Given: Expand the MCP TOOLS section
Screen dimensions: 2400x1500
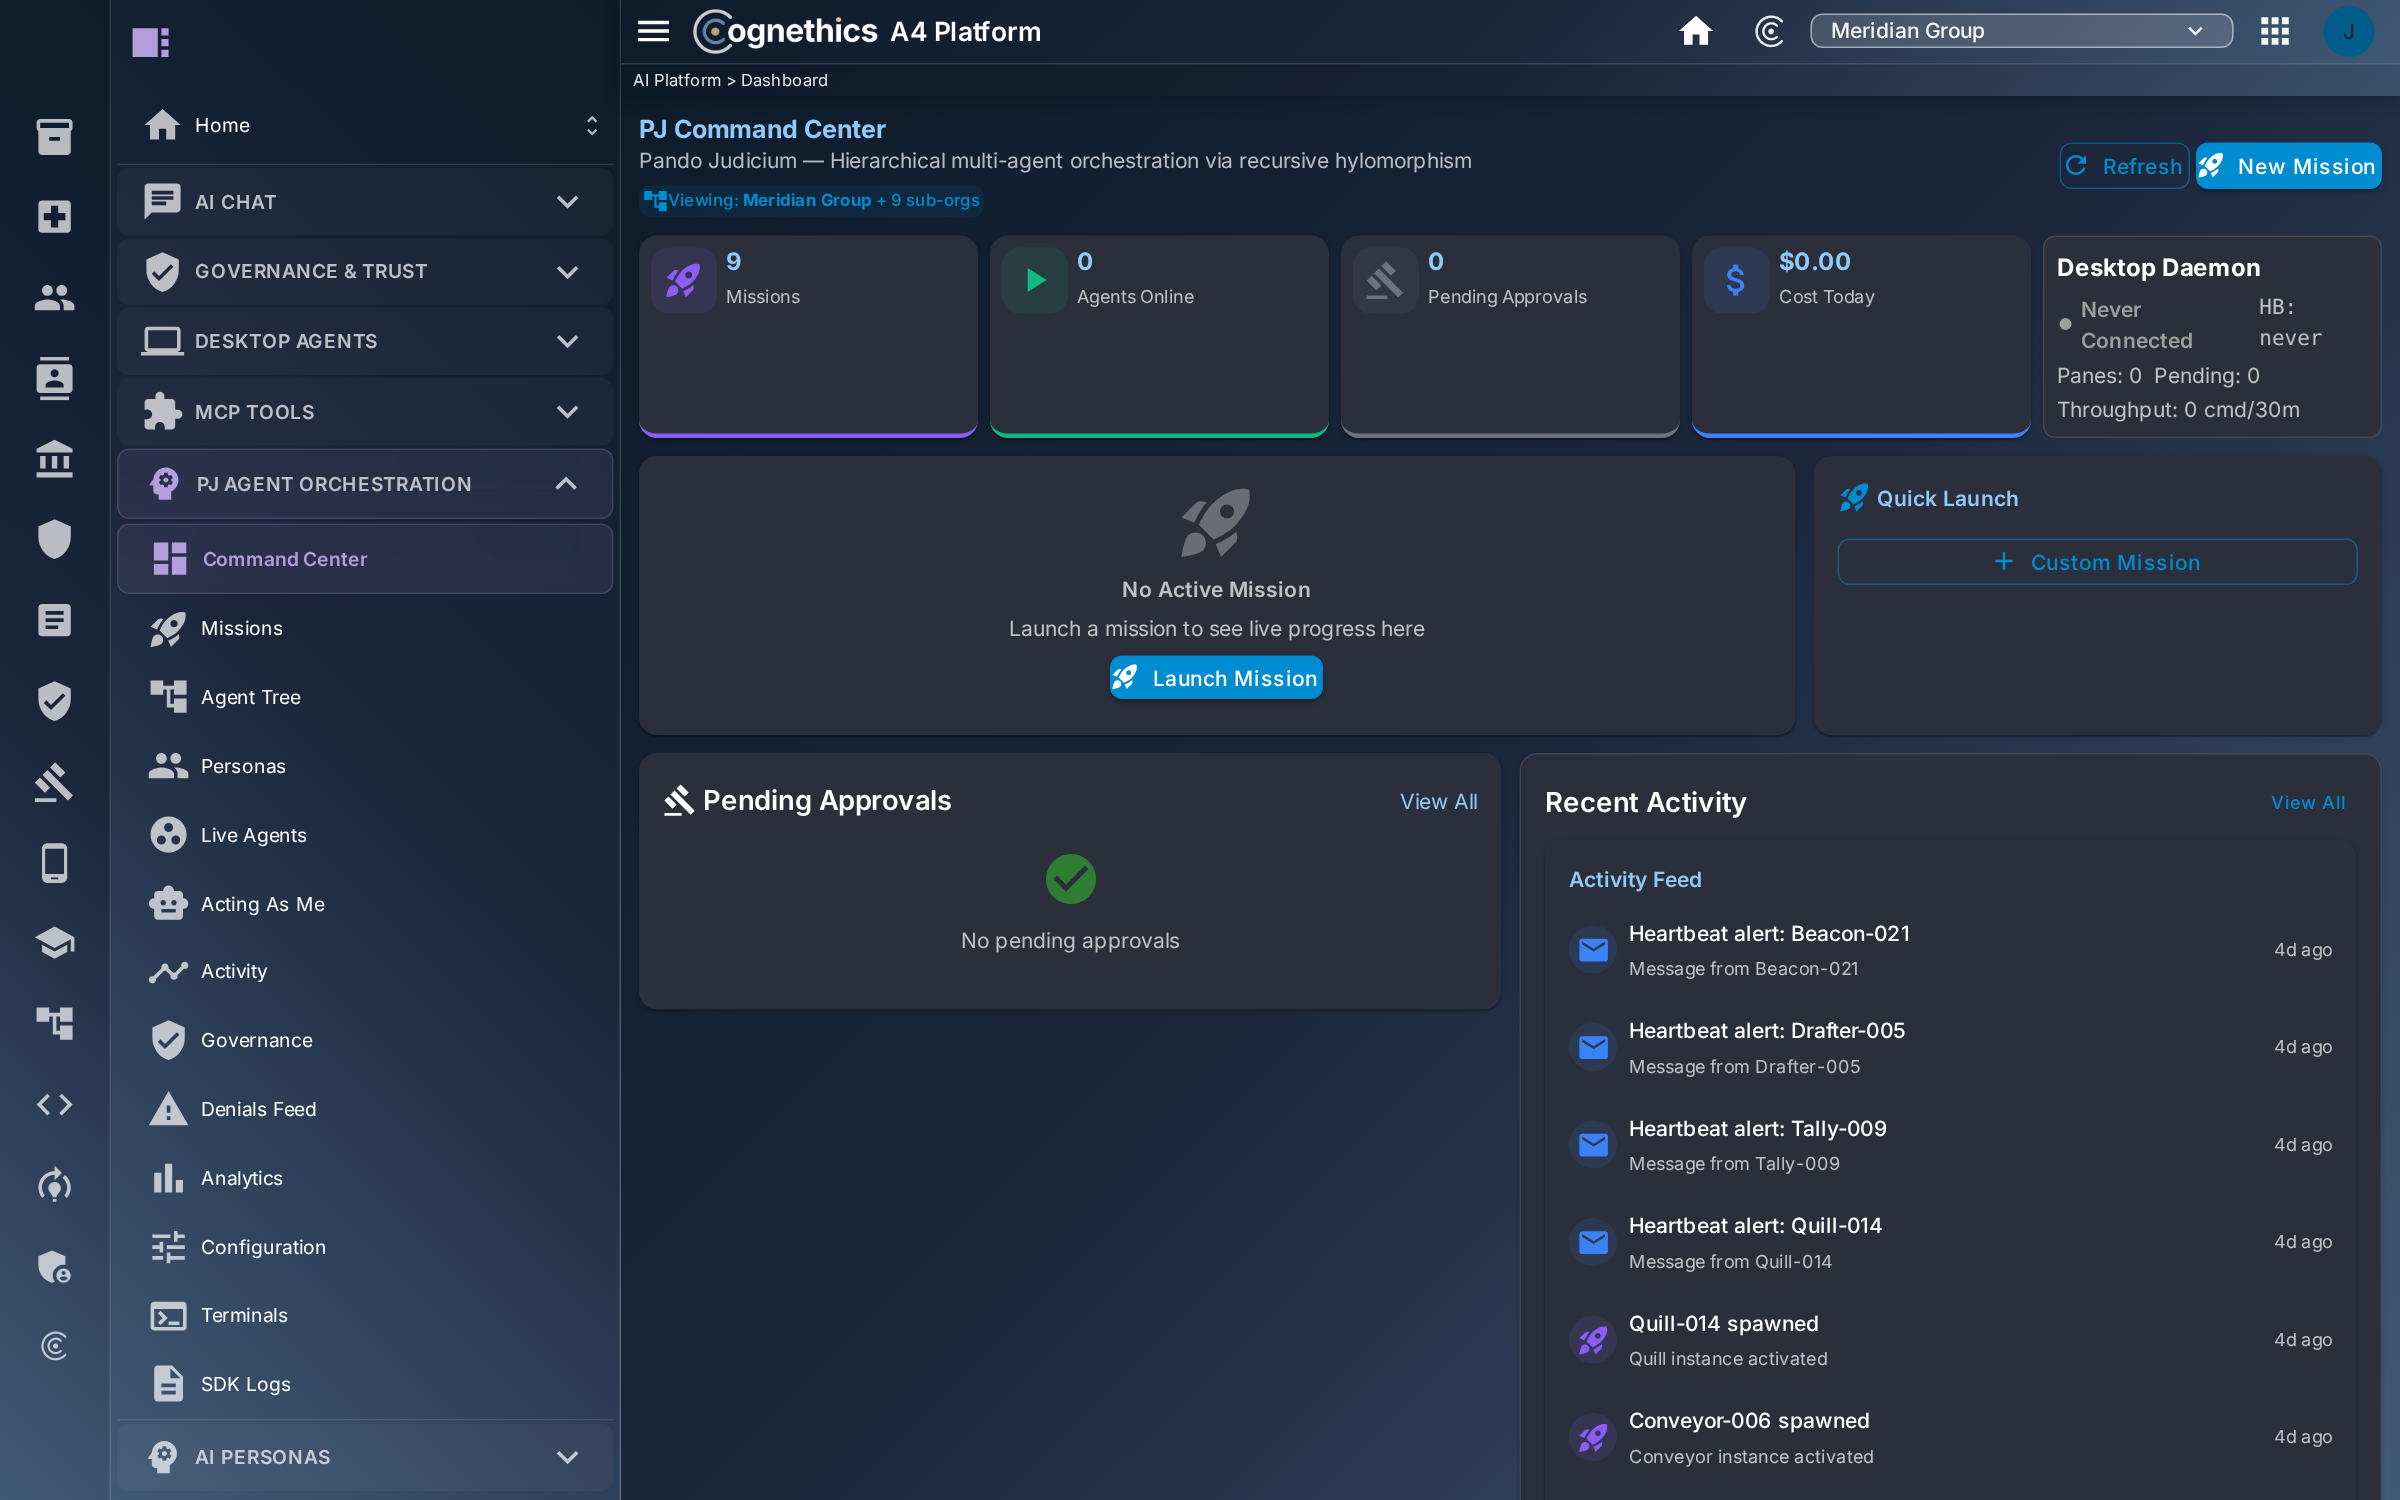Looking at the screenshot, I should point(365,411).
